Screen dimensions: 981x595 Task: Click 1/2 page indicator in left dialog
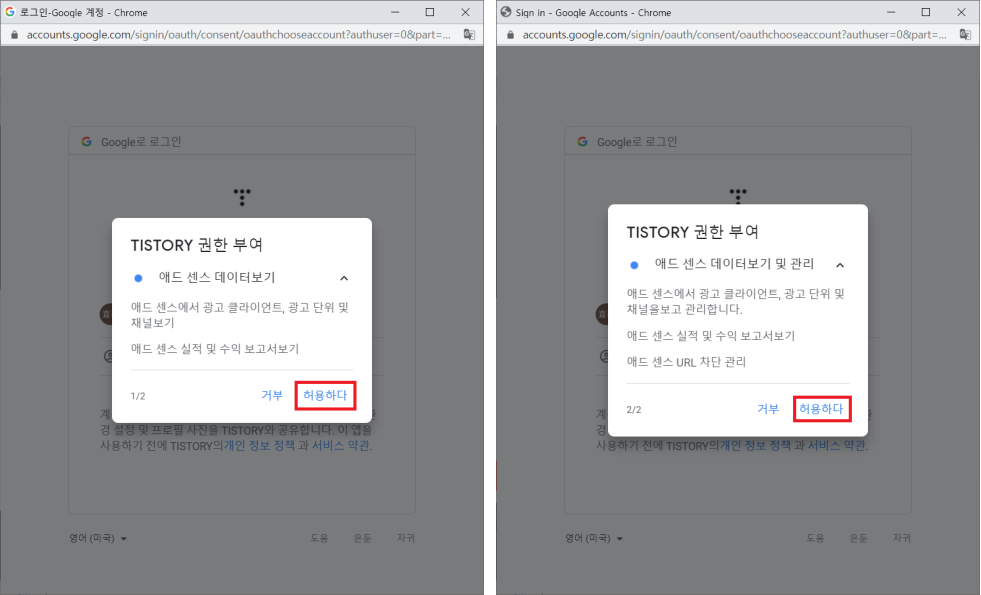tap(138, 396)
